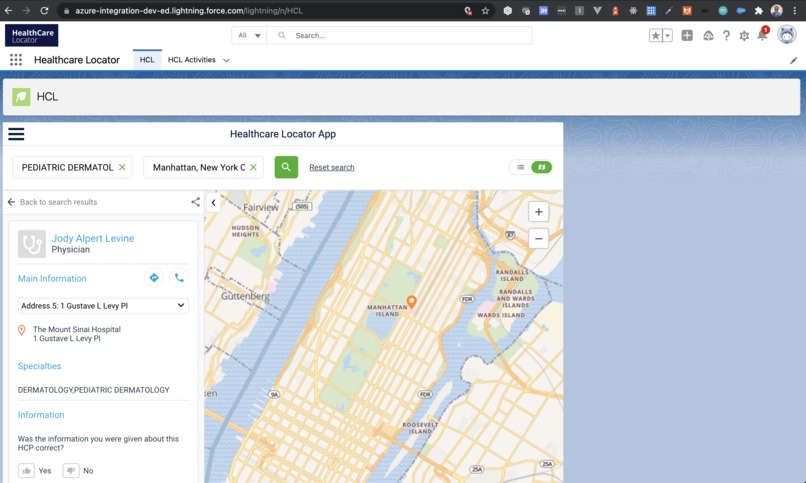Click The Mount Sinai Hospital address text
The height and width of the screenshot is (483, 806).
(77, 334)
